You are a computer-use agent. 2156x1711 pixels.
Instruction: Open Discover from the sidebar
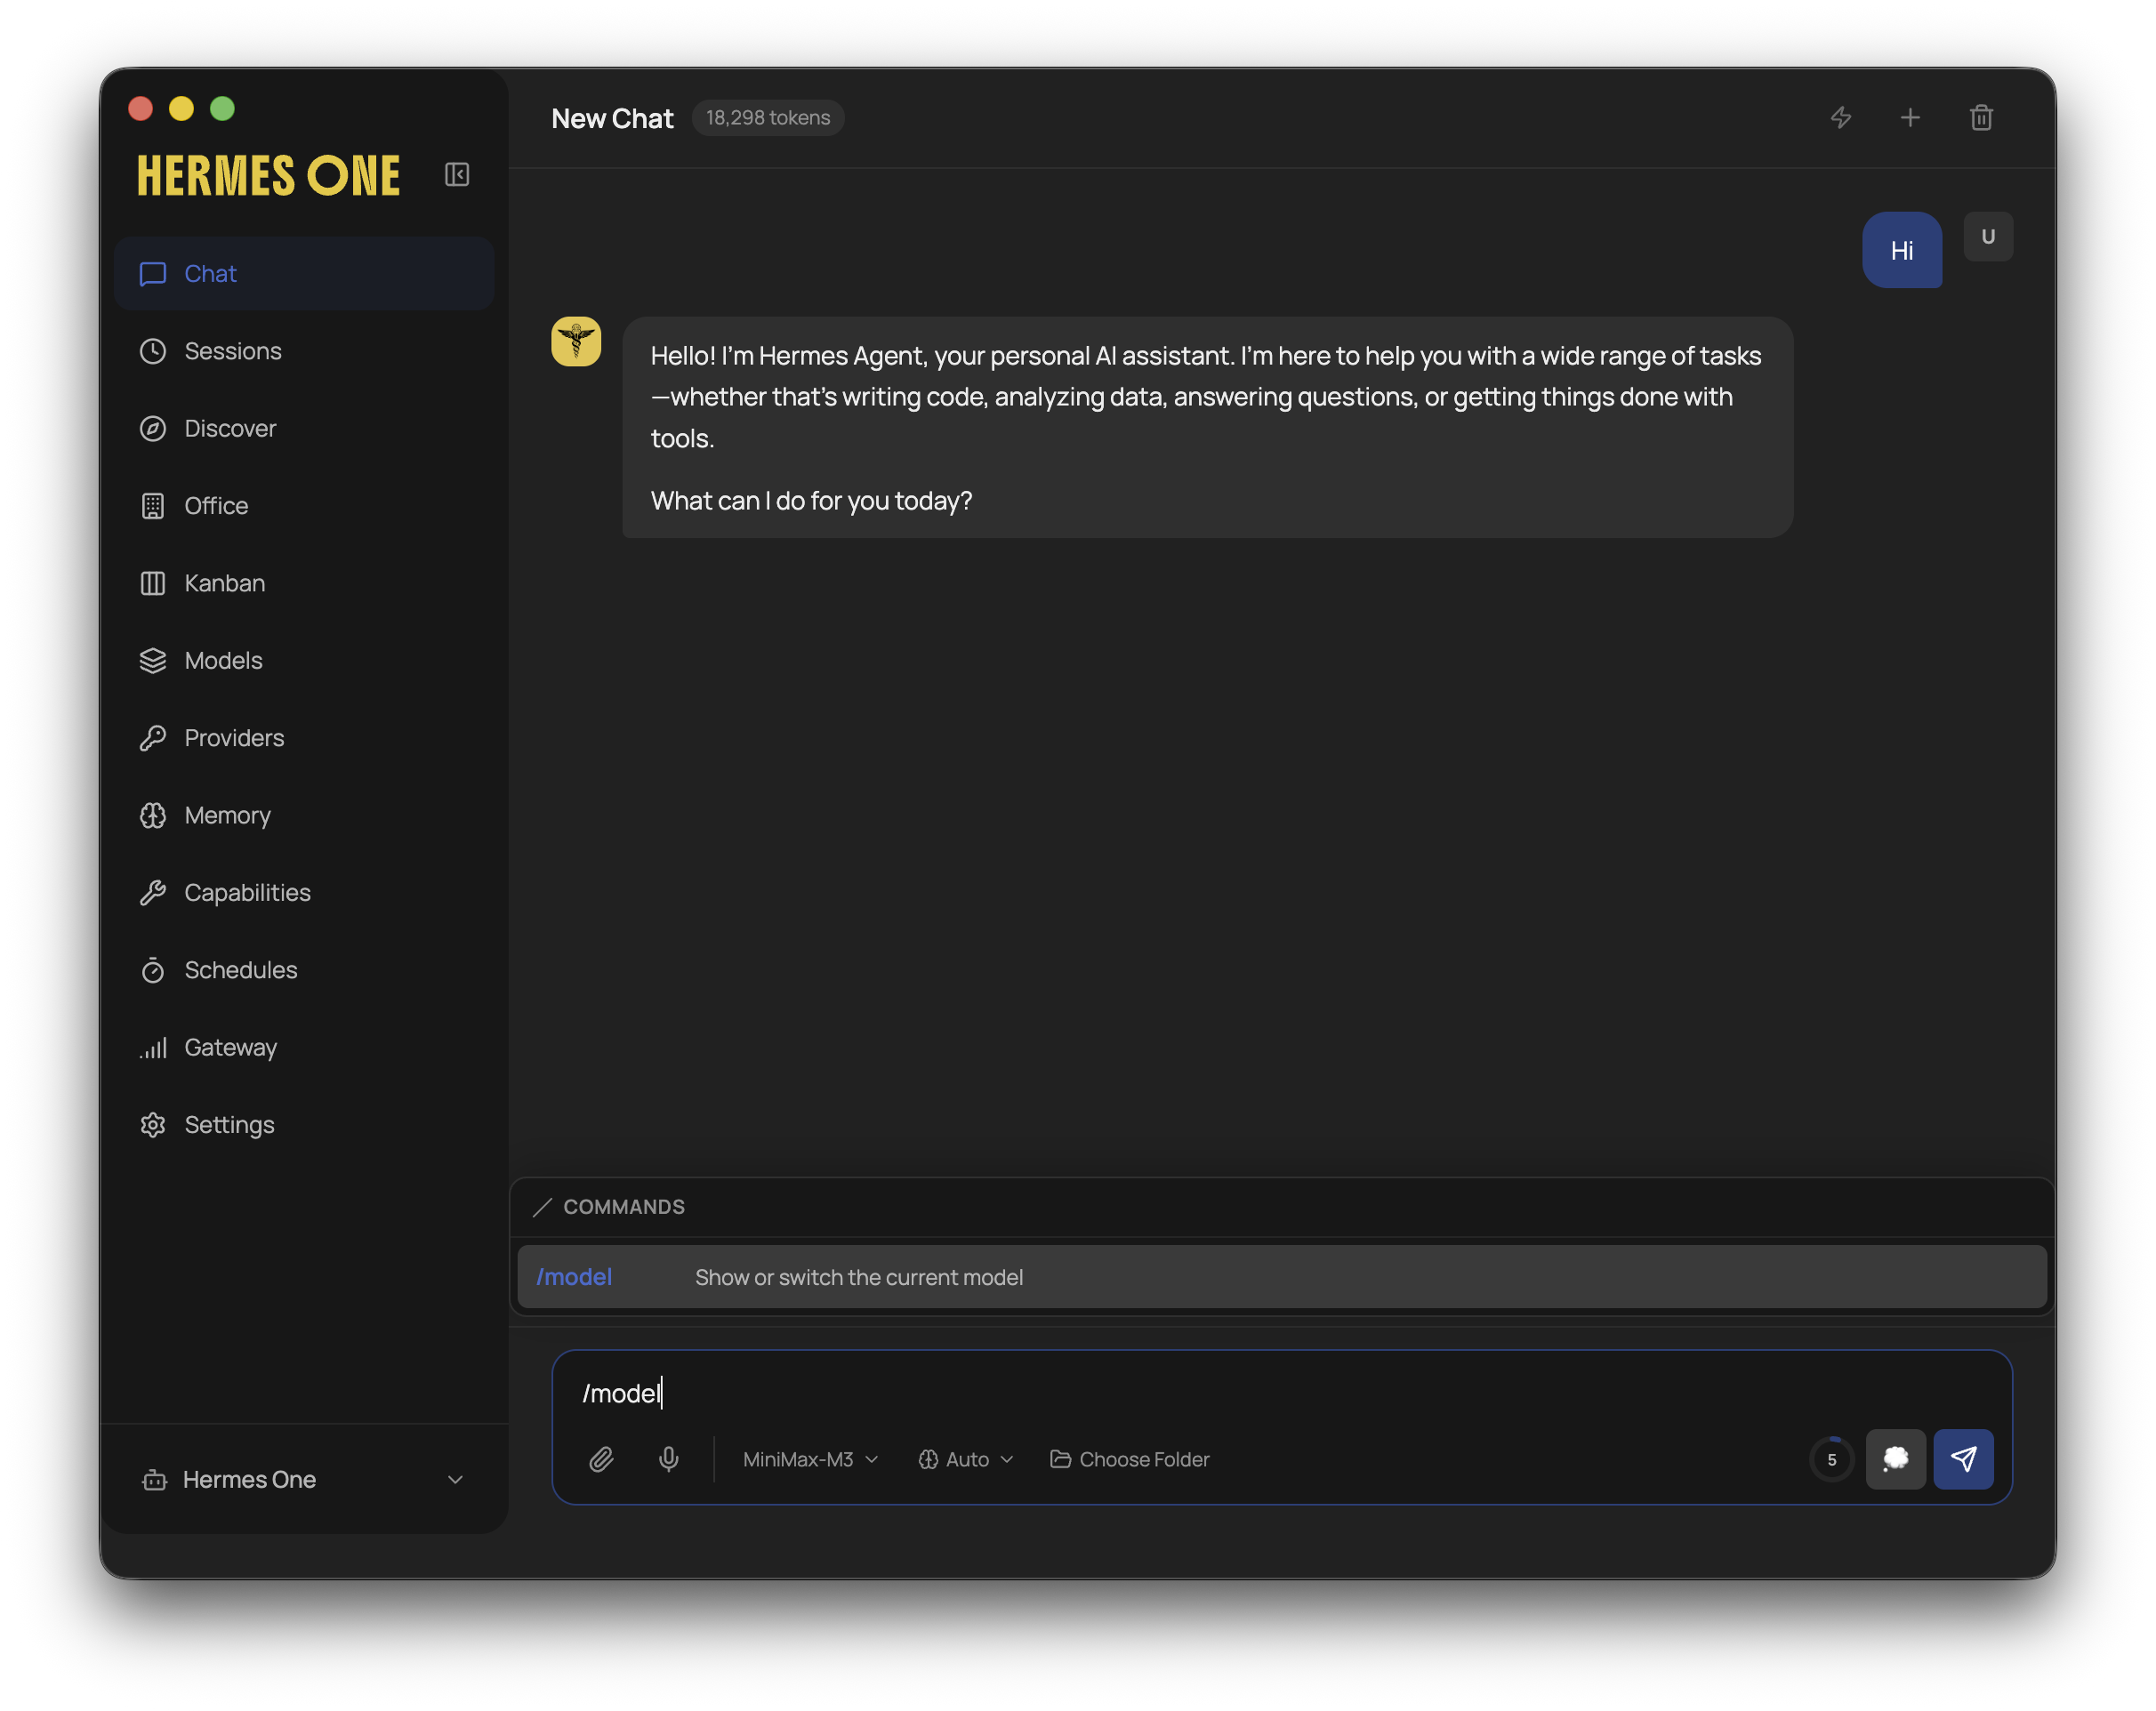coord(304,428)
